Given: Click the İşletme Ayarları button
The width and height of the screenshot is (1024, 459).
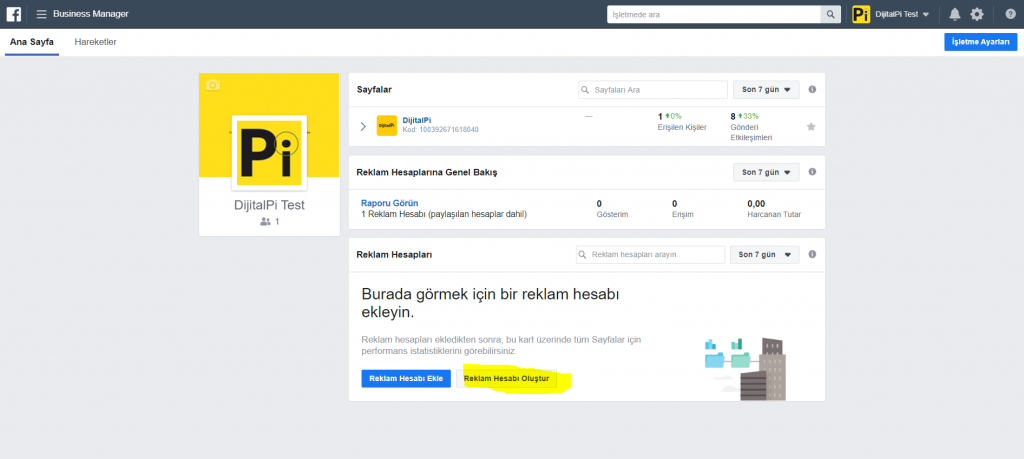Looking at the screenshot, I should 981,42.
